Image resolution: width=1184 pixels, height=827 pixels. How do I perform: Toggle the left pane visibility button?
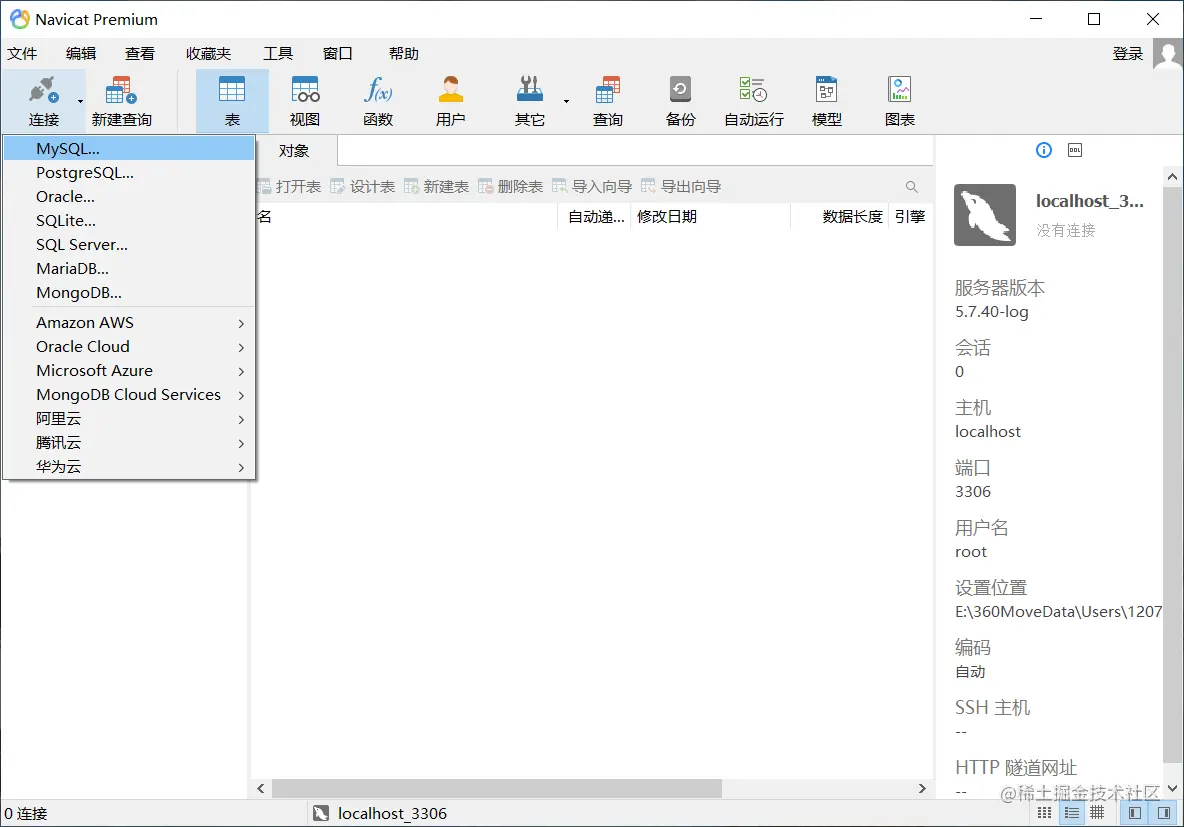1135,813
